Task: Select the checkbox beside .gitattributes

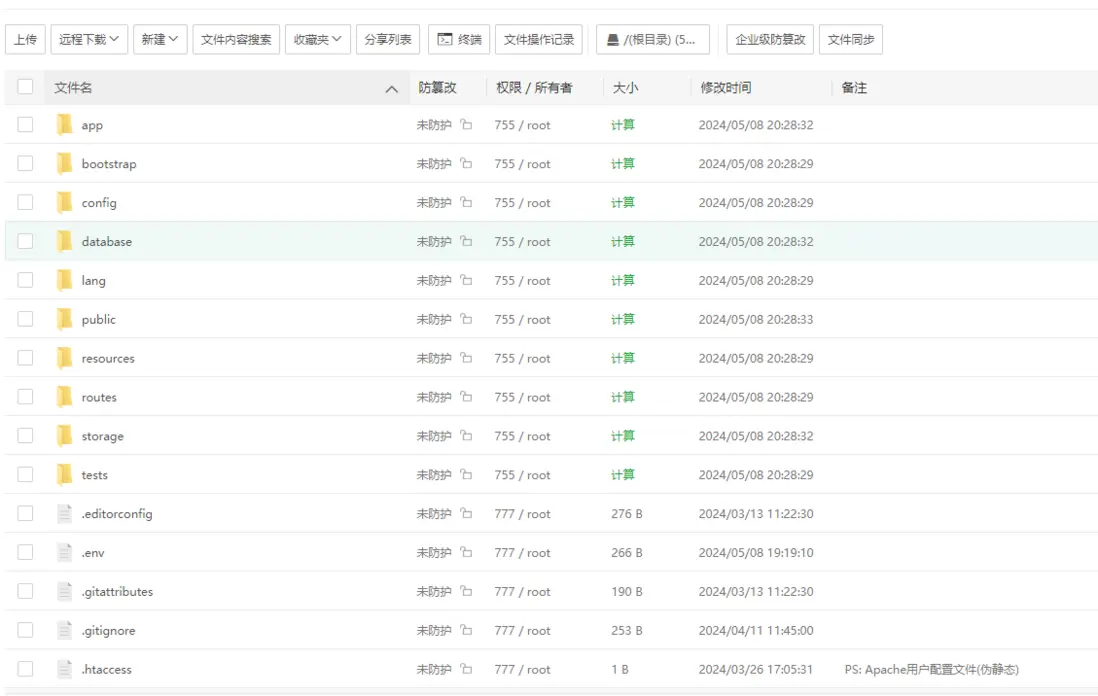Action: (25, 592)
